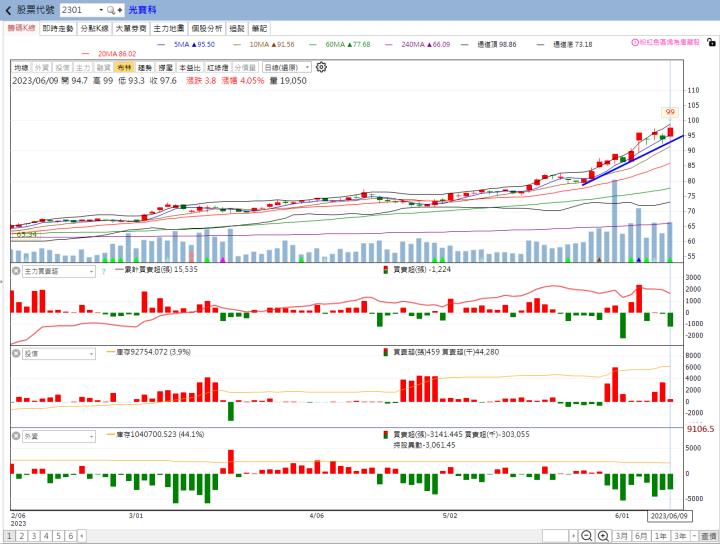Viewport: 720px width, 544px height.
Task: Toggle the 紅綠燈 indicator button
Action: point(218,67)
